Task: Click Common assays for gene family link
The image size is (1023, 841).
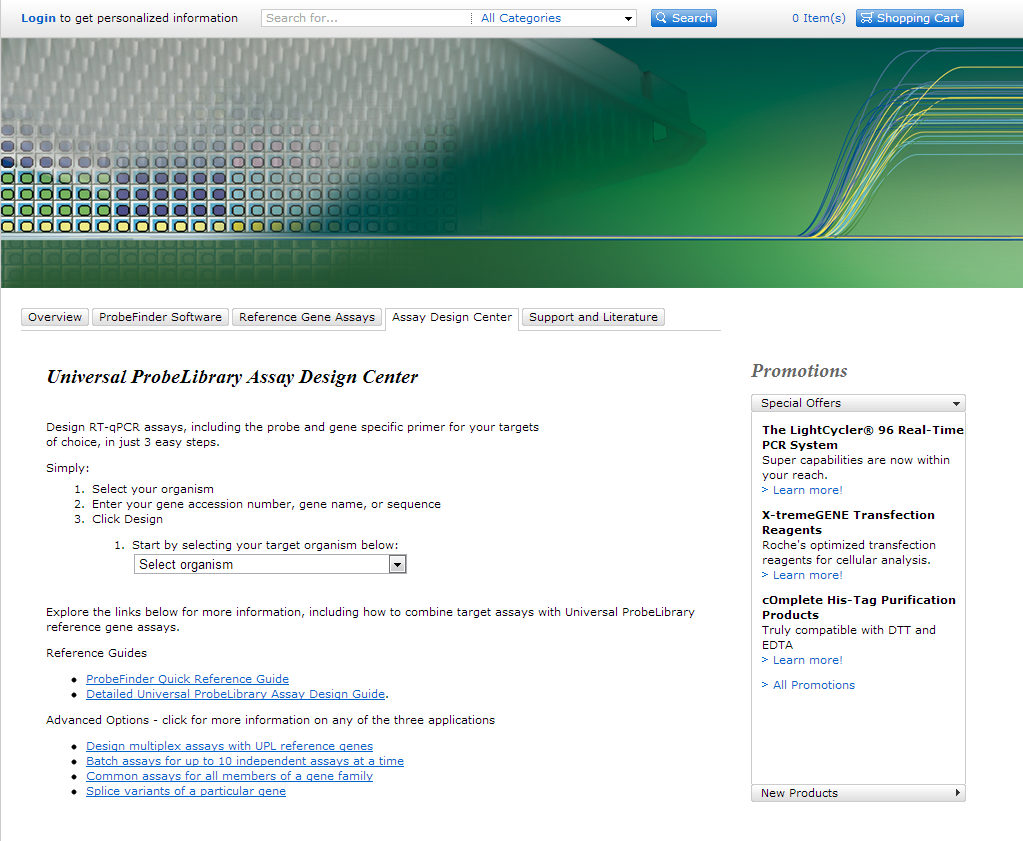Action: coord(229,776)
